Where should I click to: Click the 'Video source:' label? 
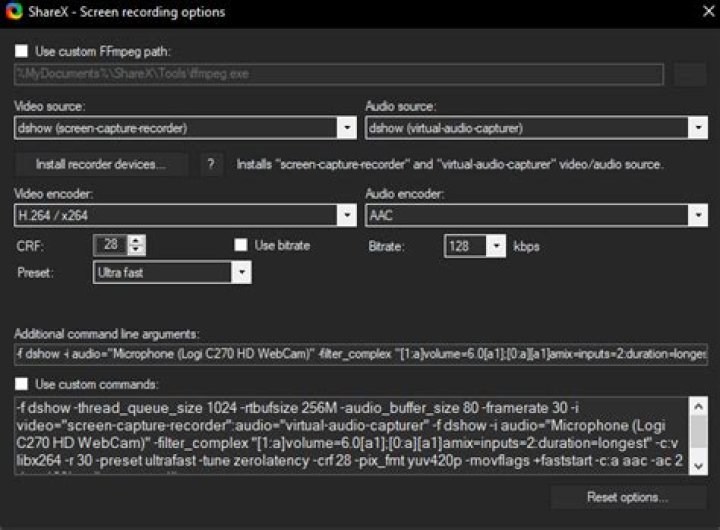50,106
